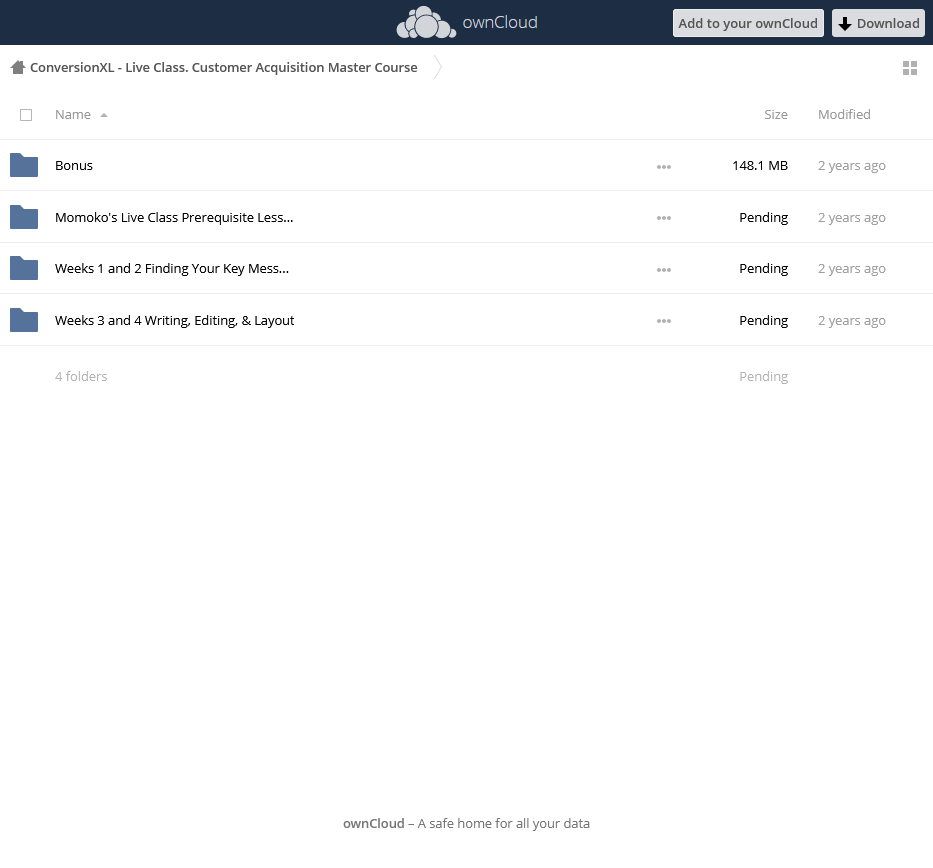Click the 4 folders summary text
This screenshot has height=868, width=933.
[81, 376]
